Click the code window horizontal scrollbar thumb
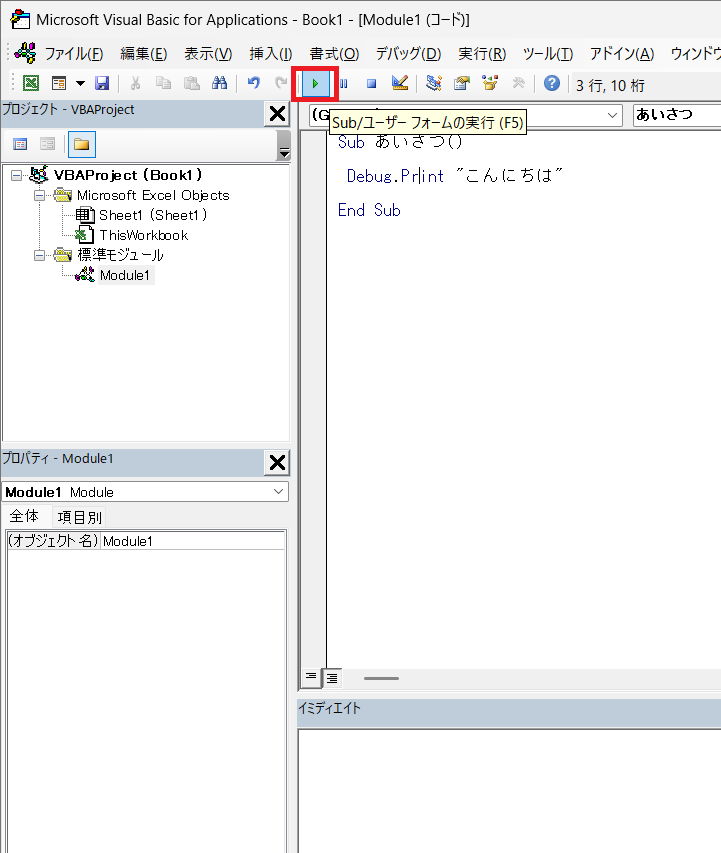Screen dimensions: 721x853 click(381, 678)
